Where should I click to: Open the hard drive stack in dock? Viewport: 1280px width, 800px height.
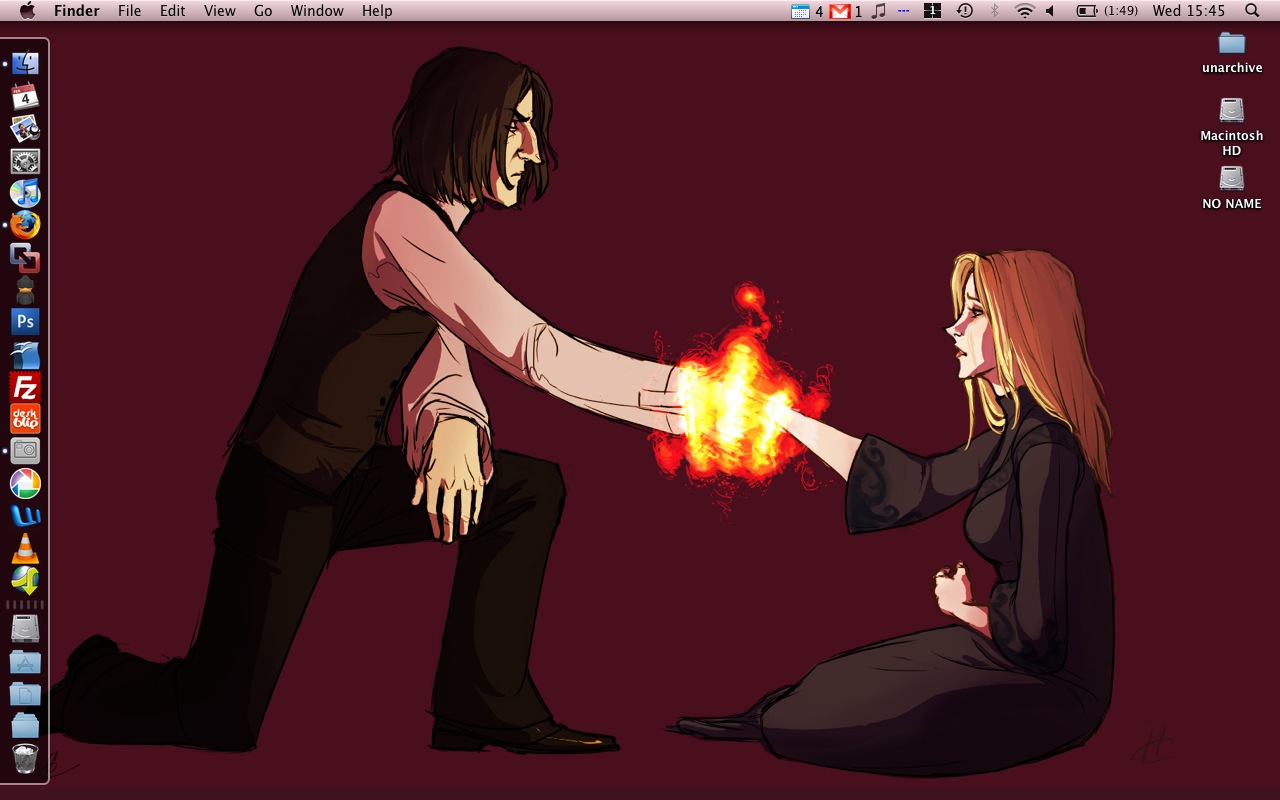25,629
